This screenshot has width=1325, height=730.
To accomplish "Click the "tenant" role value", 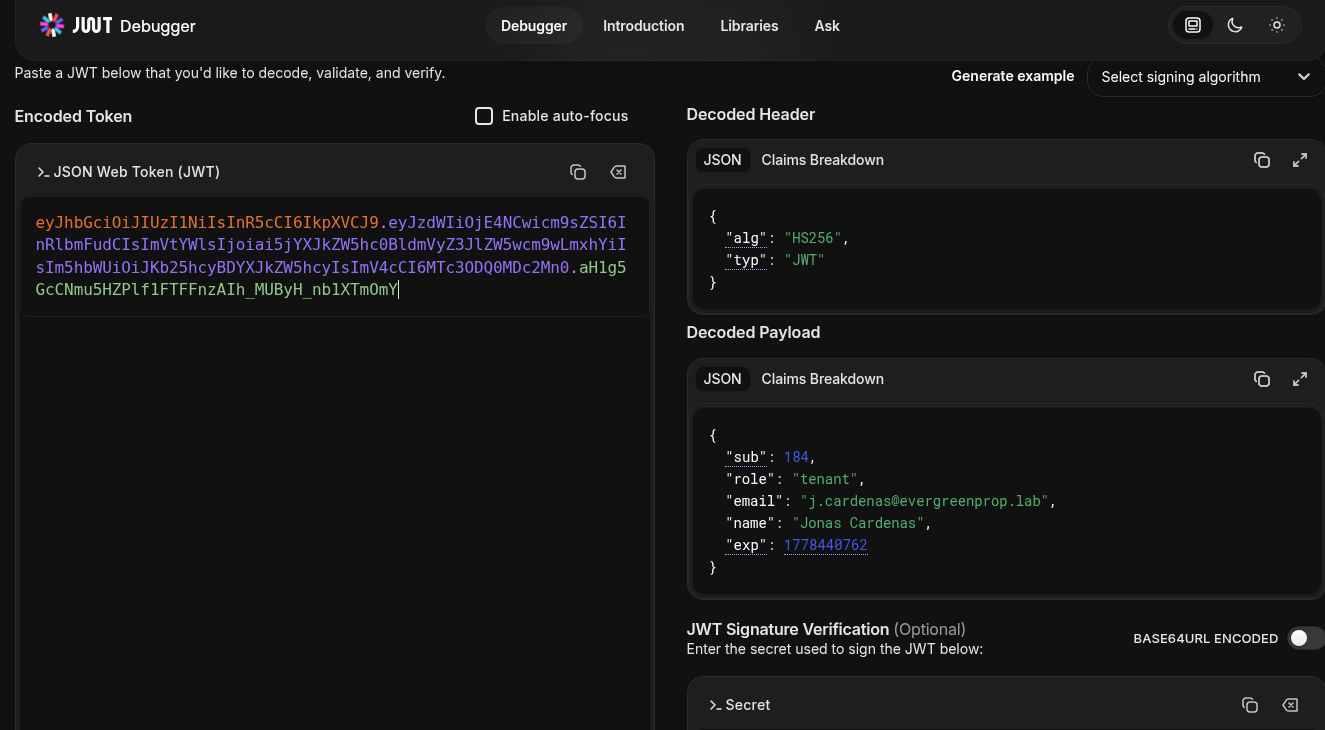I will pyautogui.click(x=825, y=479).
